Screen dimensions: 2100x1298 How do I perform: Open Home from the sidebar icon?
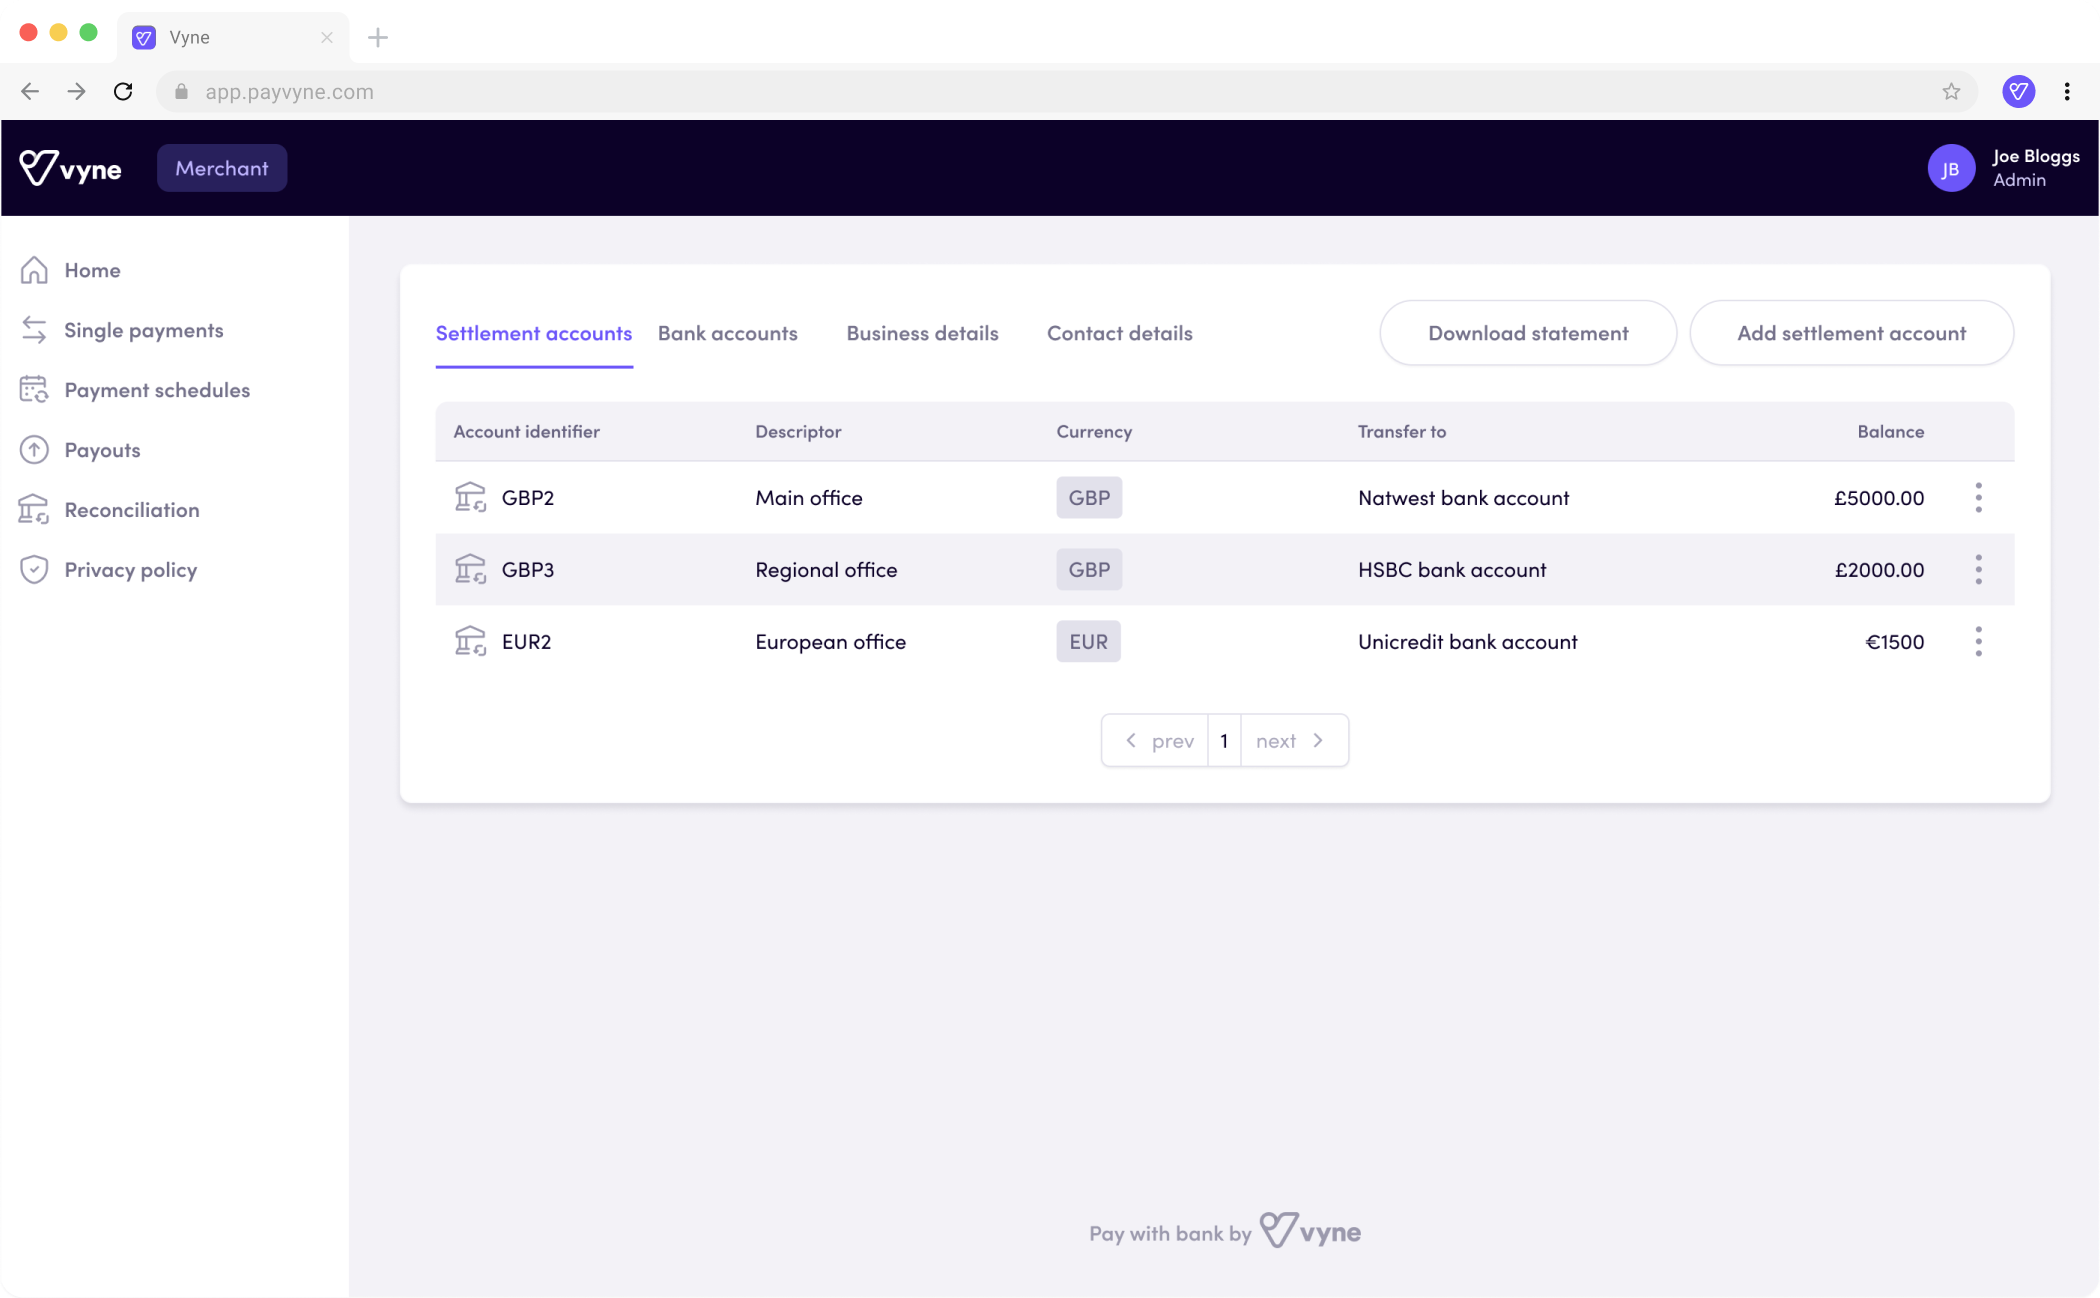[34, 270]
